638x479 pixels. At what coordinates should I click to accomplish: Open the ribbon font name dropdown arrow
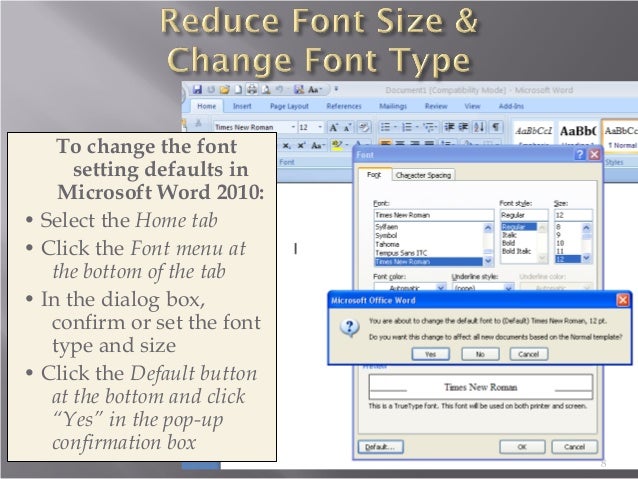[x=293, y=127]
